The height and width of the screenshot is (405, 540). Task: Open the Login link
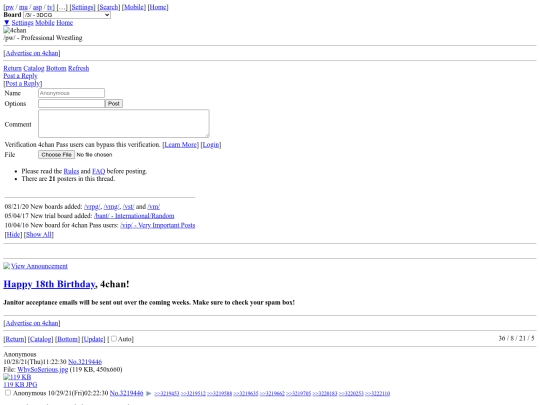(211, 145)
